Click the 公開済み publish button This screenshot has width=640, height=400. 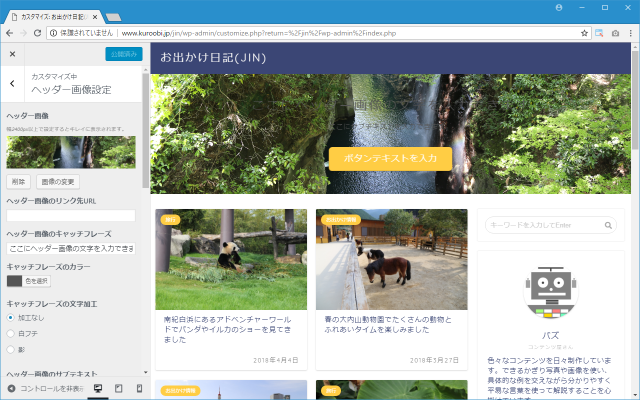(x=124, y=54)
